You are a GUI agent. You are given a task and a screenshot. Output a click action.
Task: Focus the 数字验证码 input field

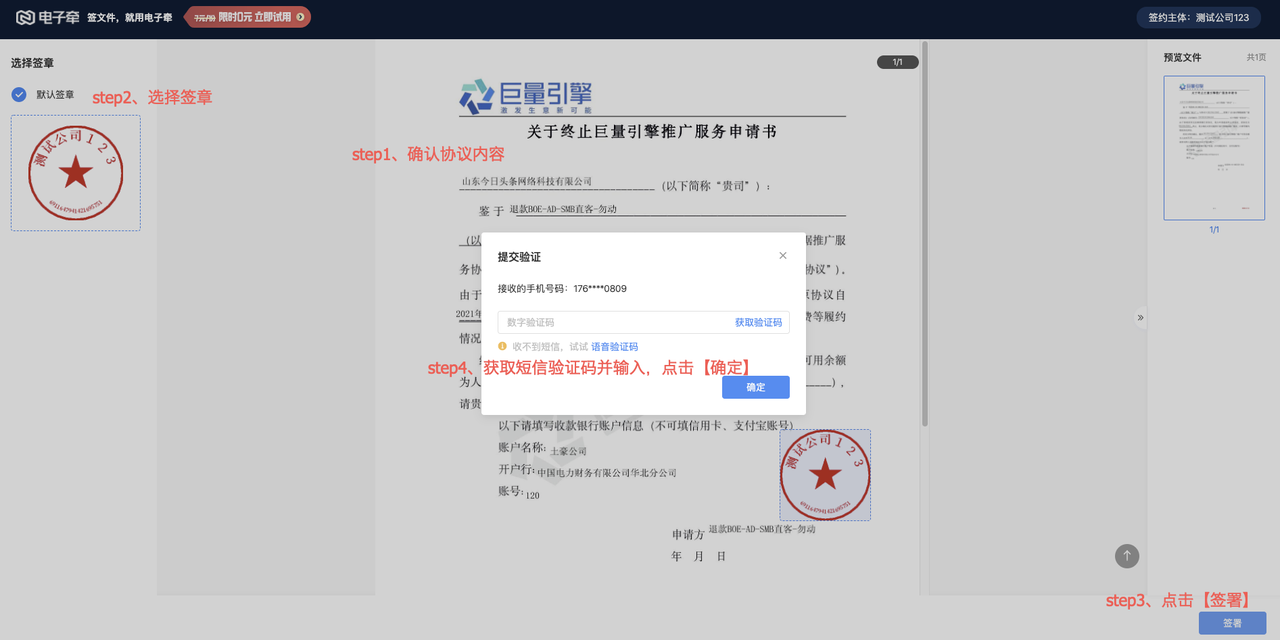click(x=614, y=322)
